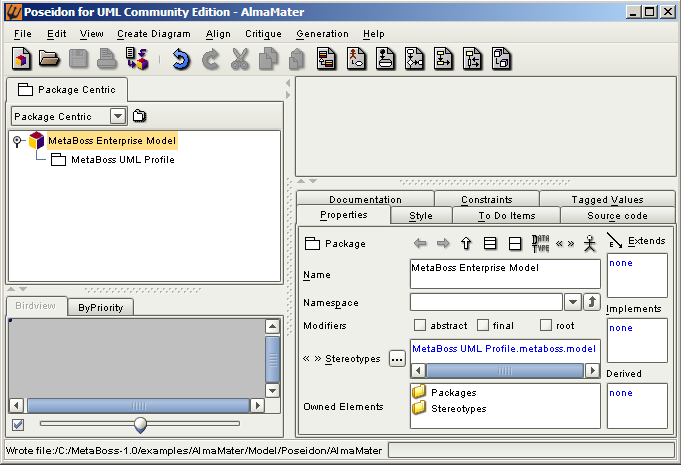681x465 pixels.
Task: Add a Data Type icon
Action: point(540,243)
